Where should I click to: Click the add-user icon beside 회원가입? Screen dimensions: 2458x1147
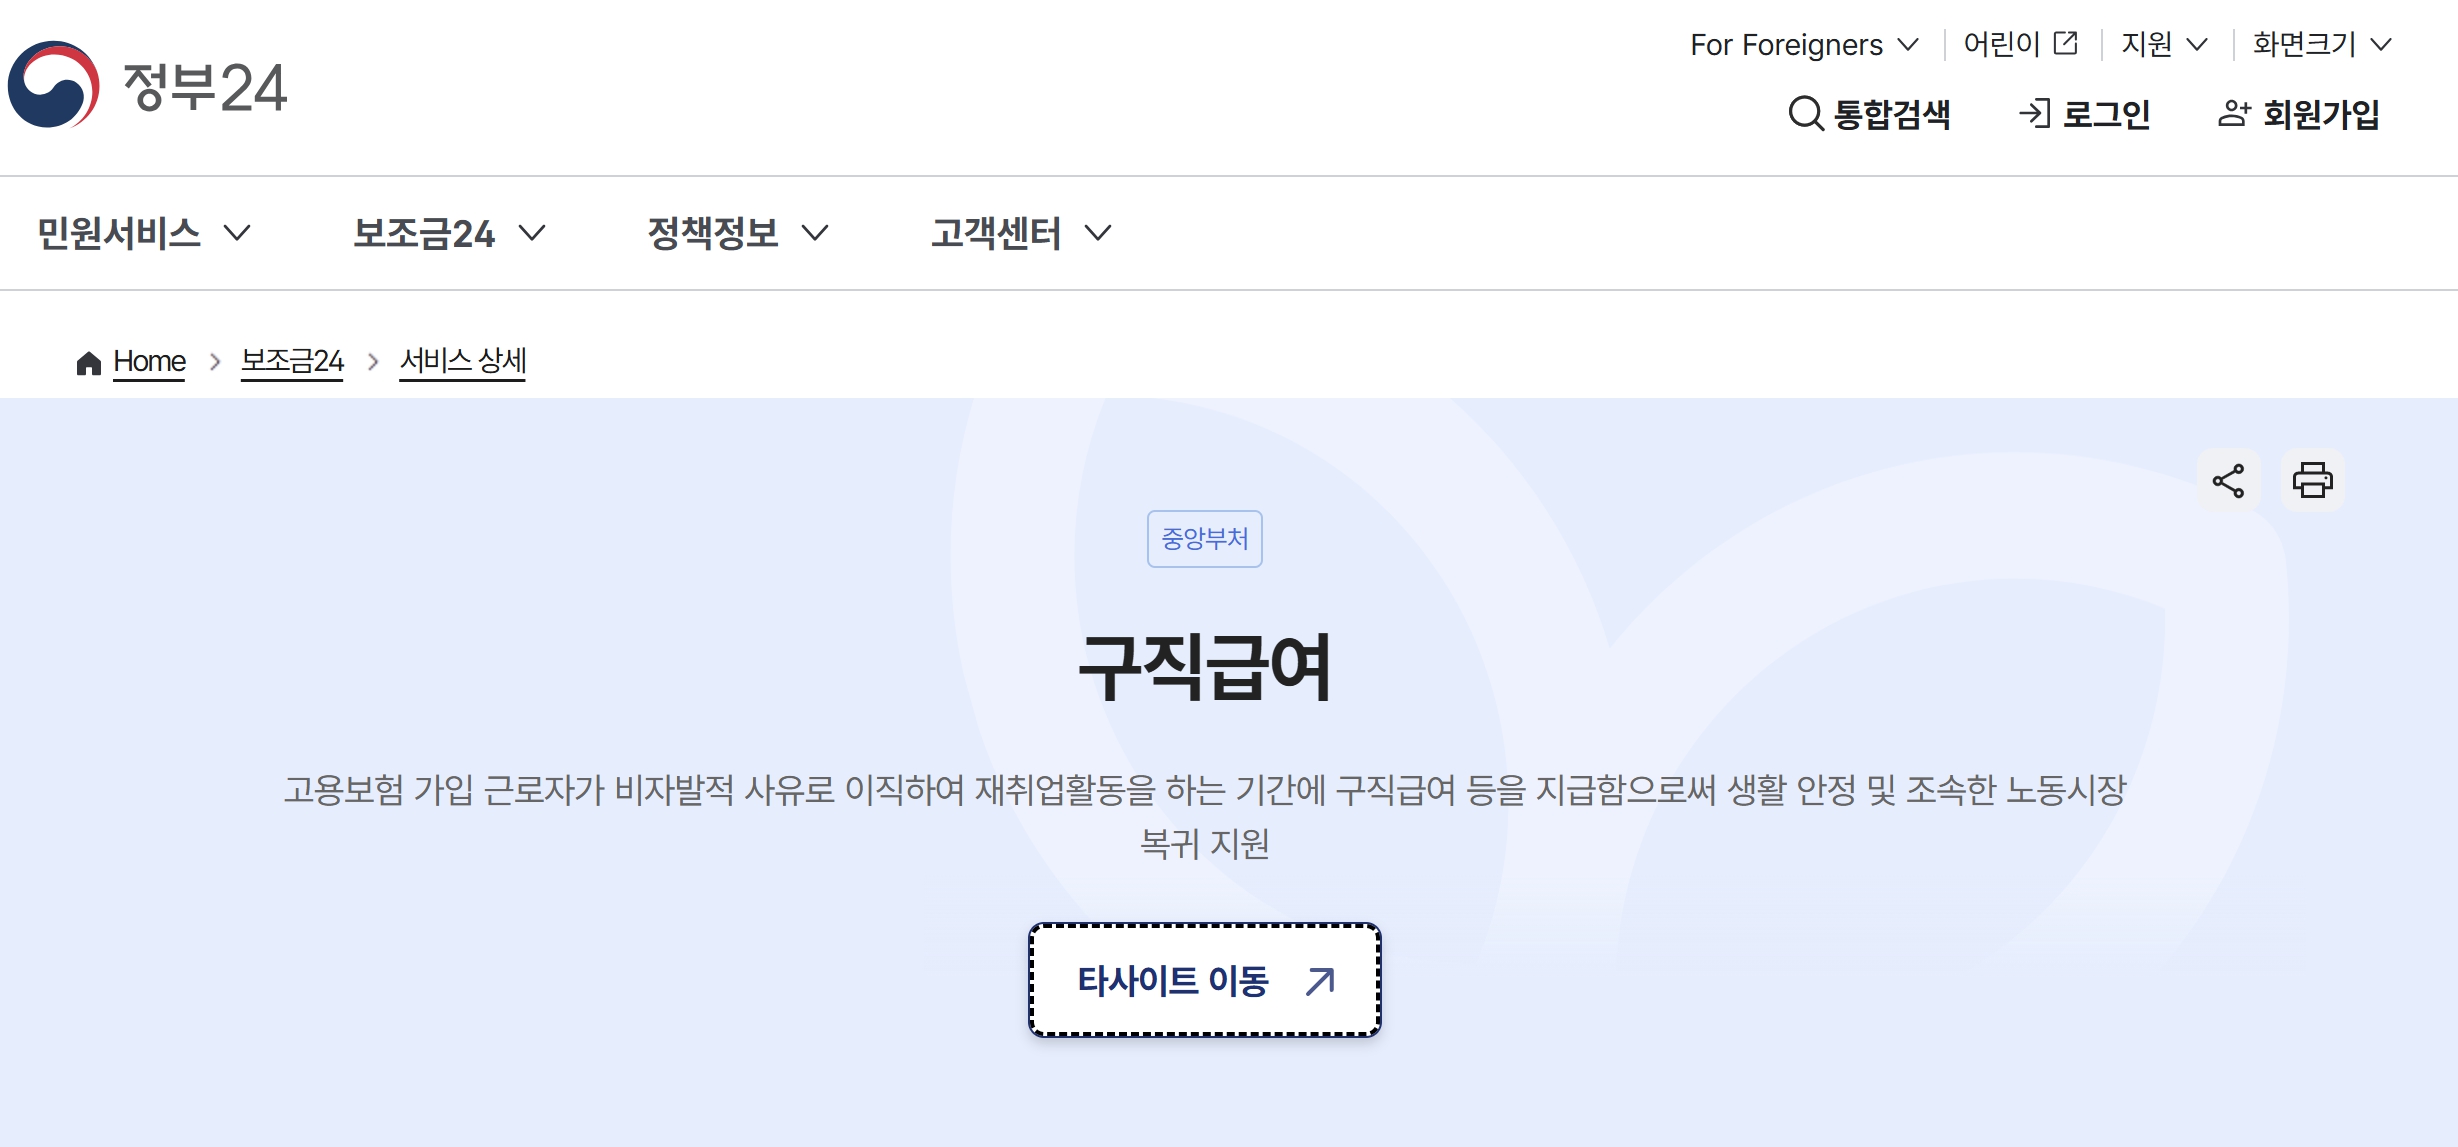pos(2234,114)
